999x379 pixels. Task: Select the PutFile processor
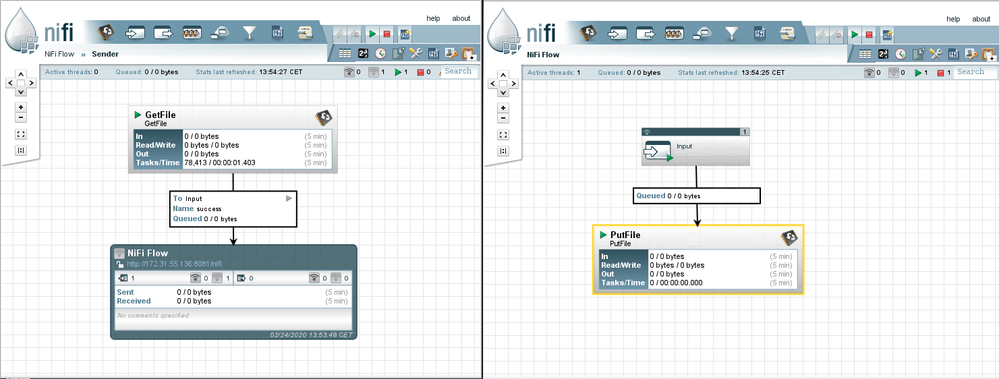point(698,259)
